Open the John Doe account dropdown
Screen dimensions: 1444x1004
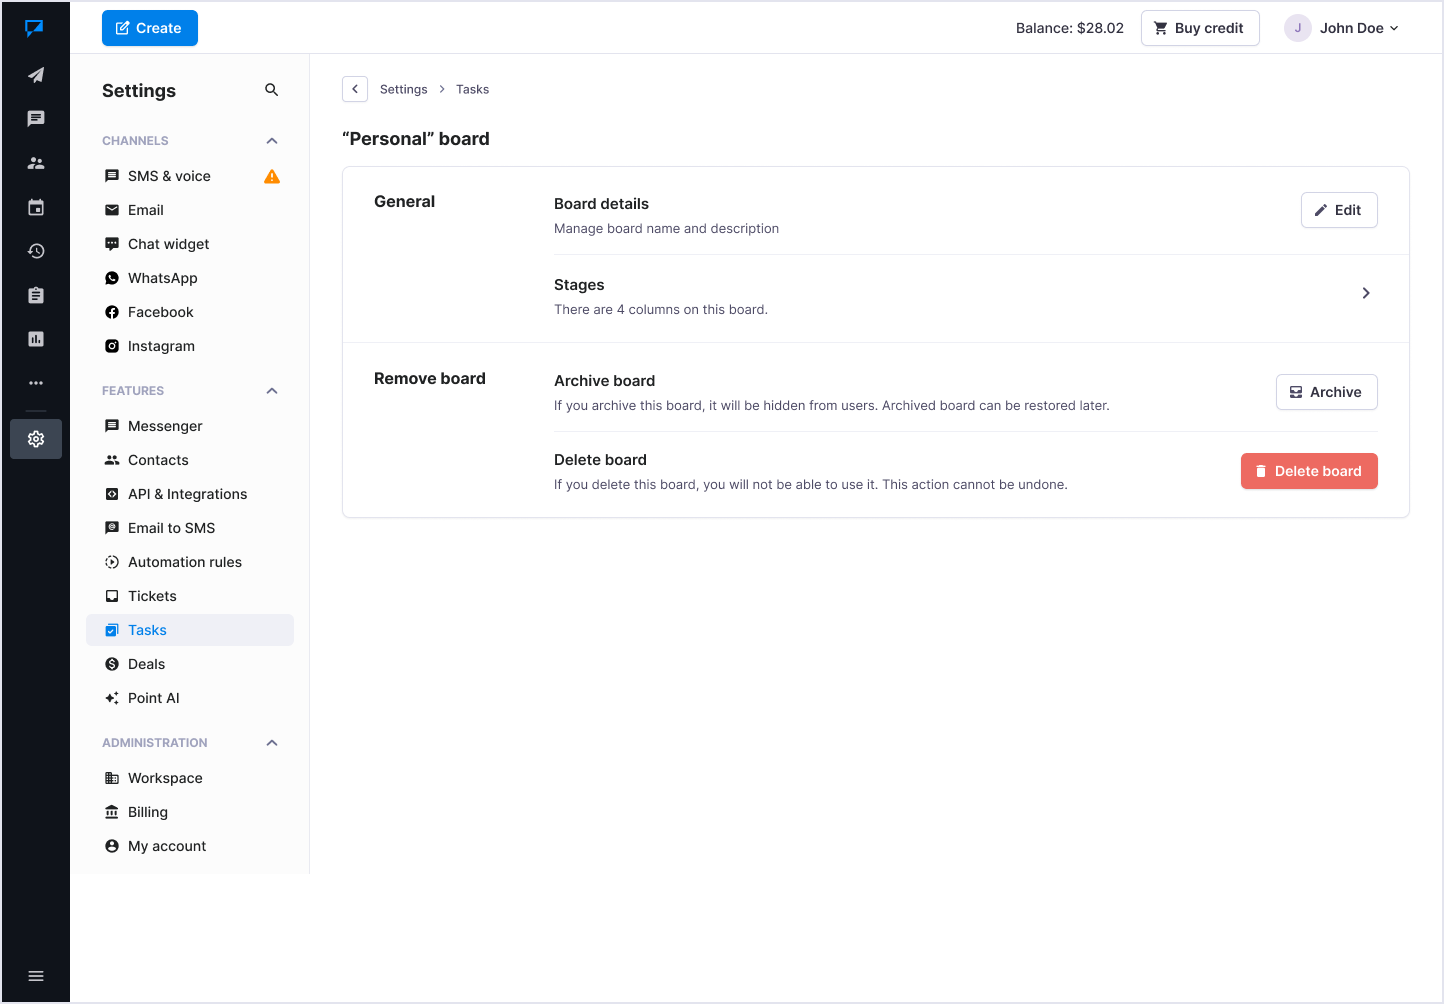coord(1345,28)
